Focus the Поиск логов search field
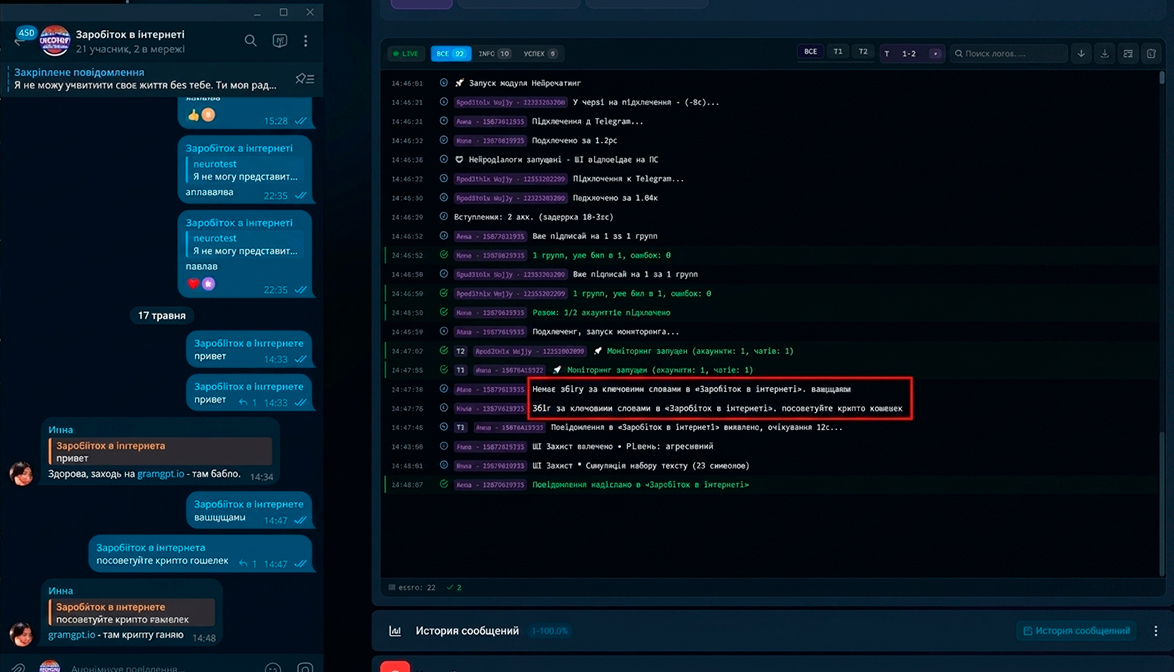The image size is (1174, 672). coord(1008,54)
